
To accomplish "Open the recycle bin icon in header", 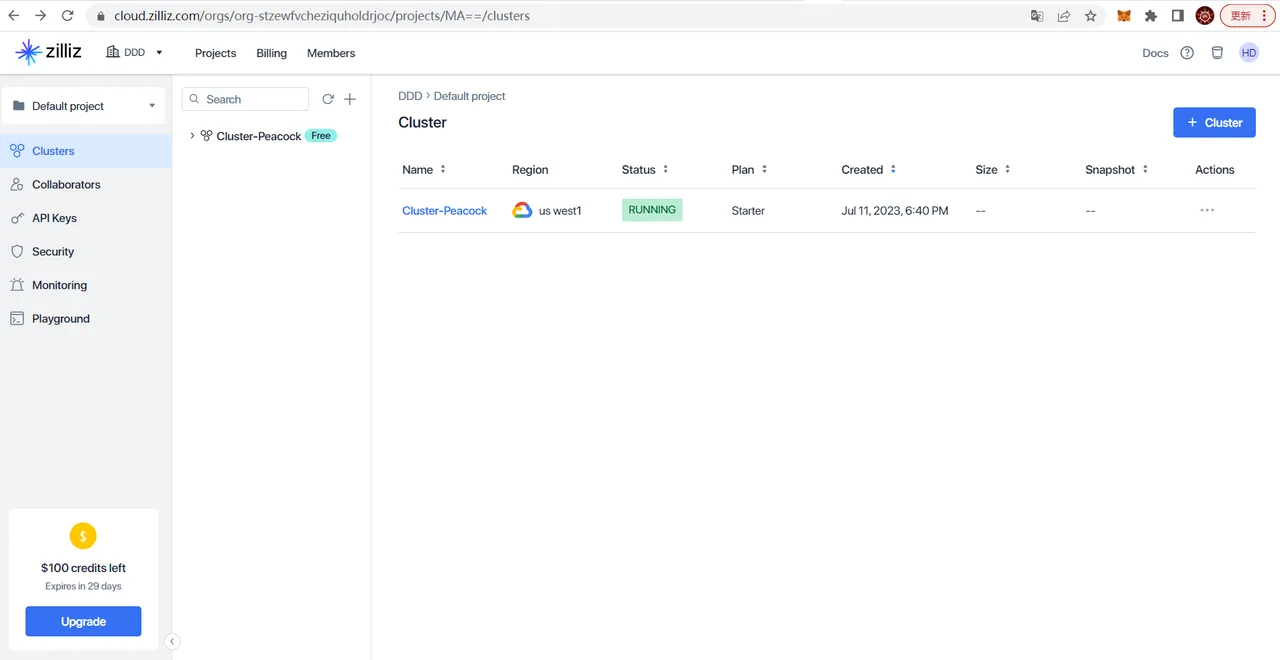I will pyautogui.click(x=1217, y=53).
